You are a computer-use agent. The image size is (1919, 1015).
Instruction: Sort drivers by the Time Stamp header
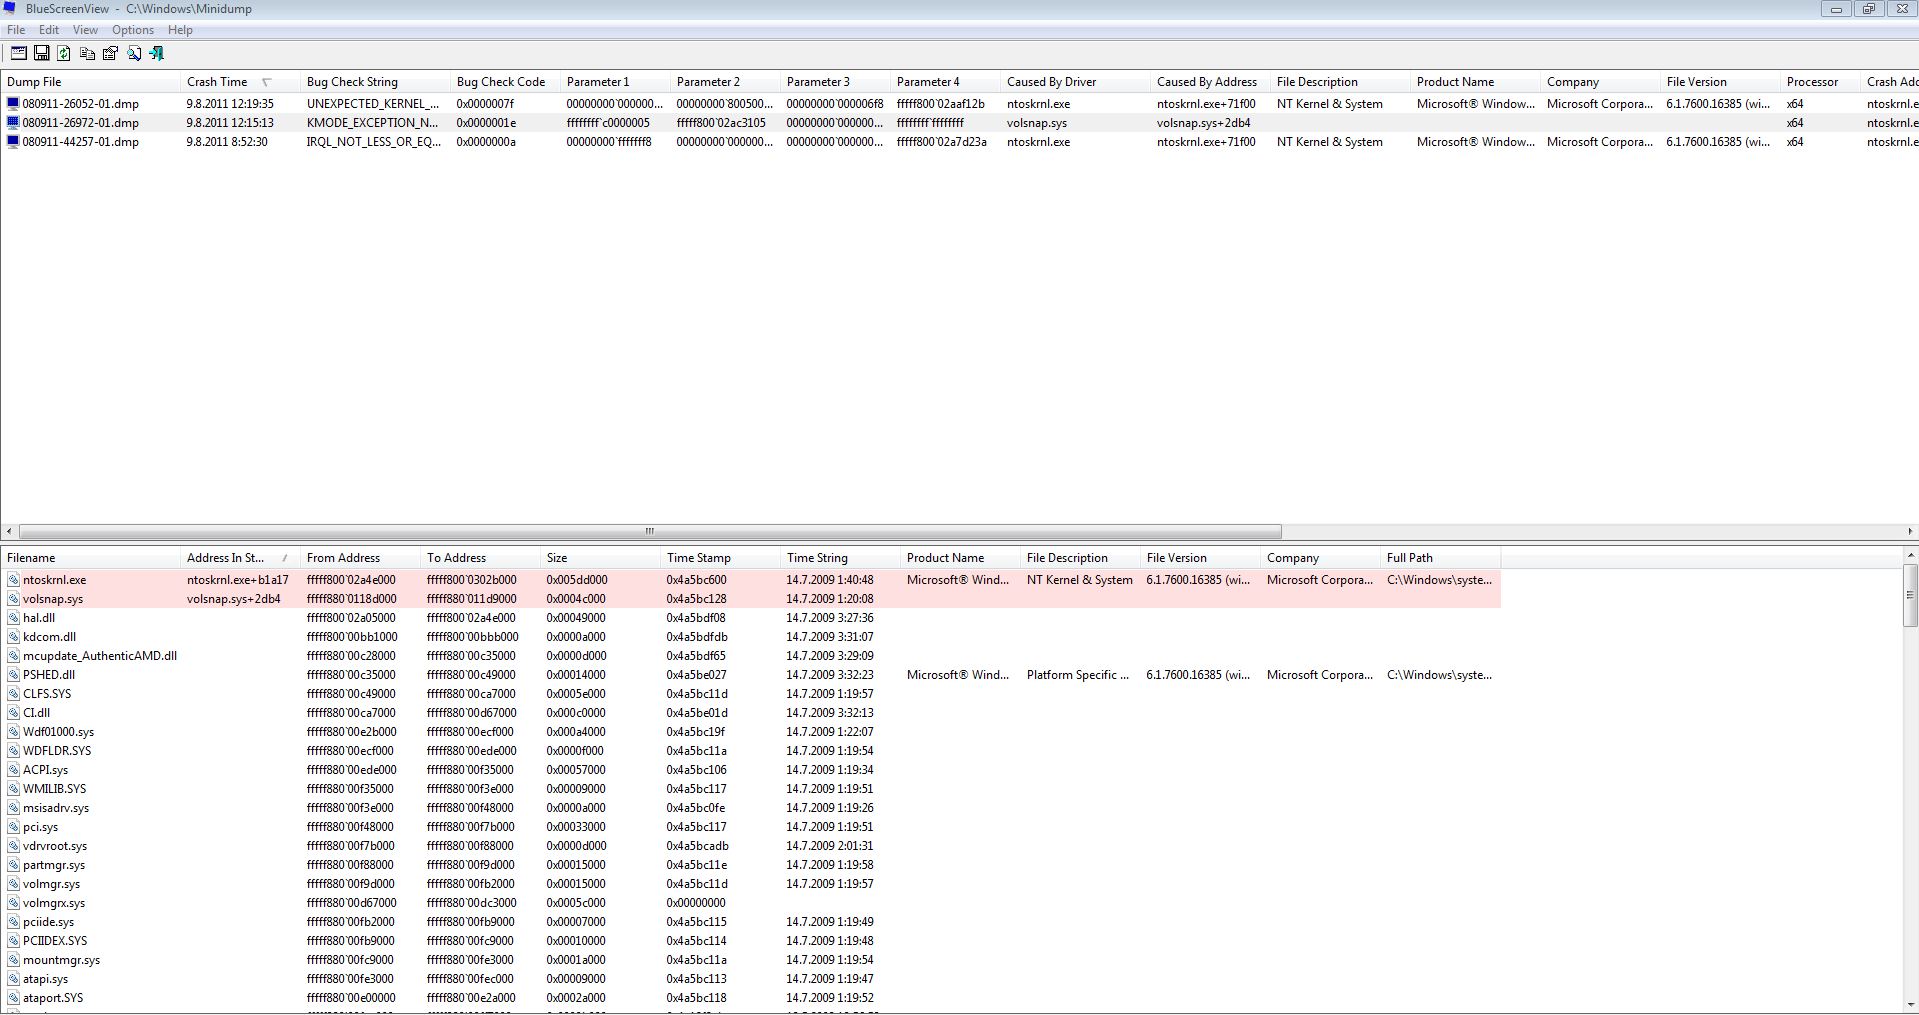(x=720, y=558)
